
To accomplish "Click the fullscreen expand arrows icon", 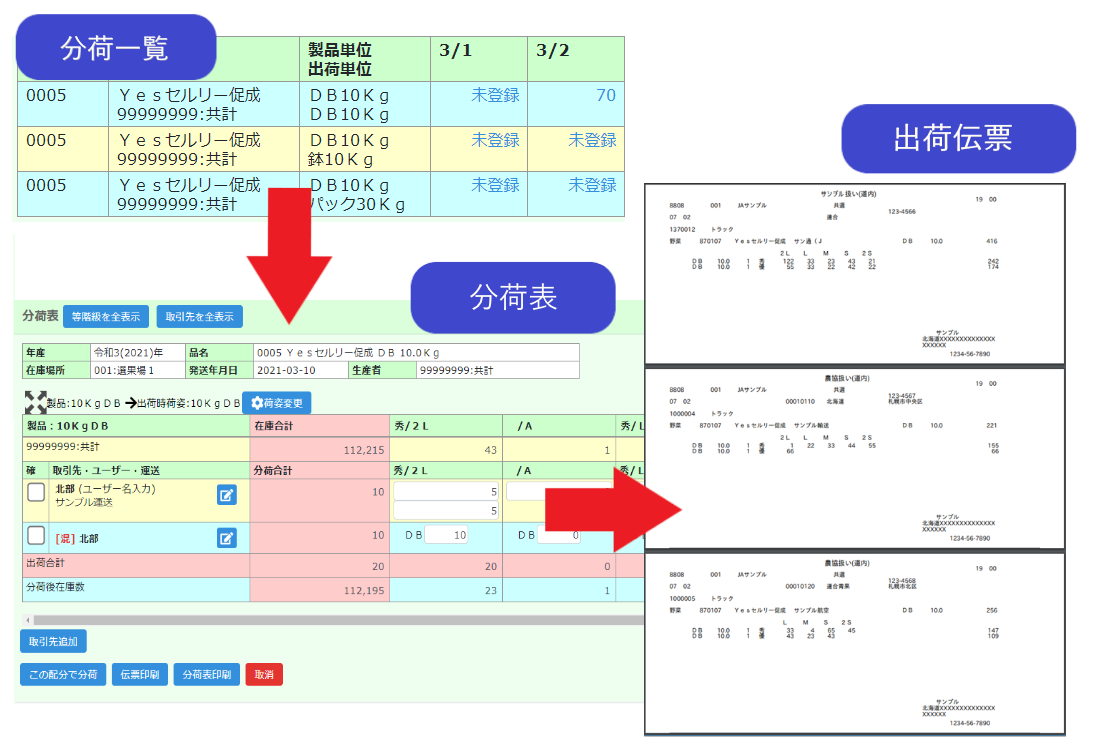I will (35, 403).
